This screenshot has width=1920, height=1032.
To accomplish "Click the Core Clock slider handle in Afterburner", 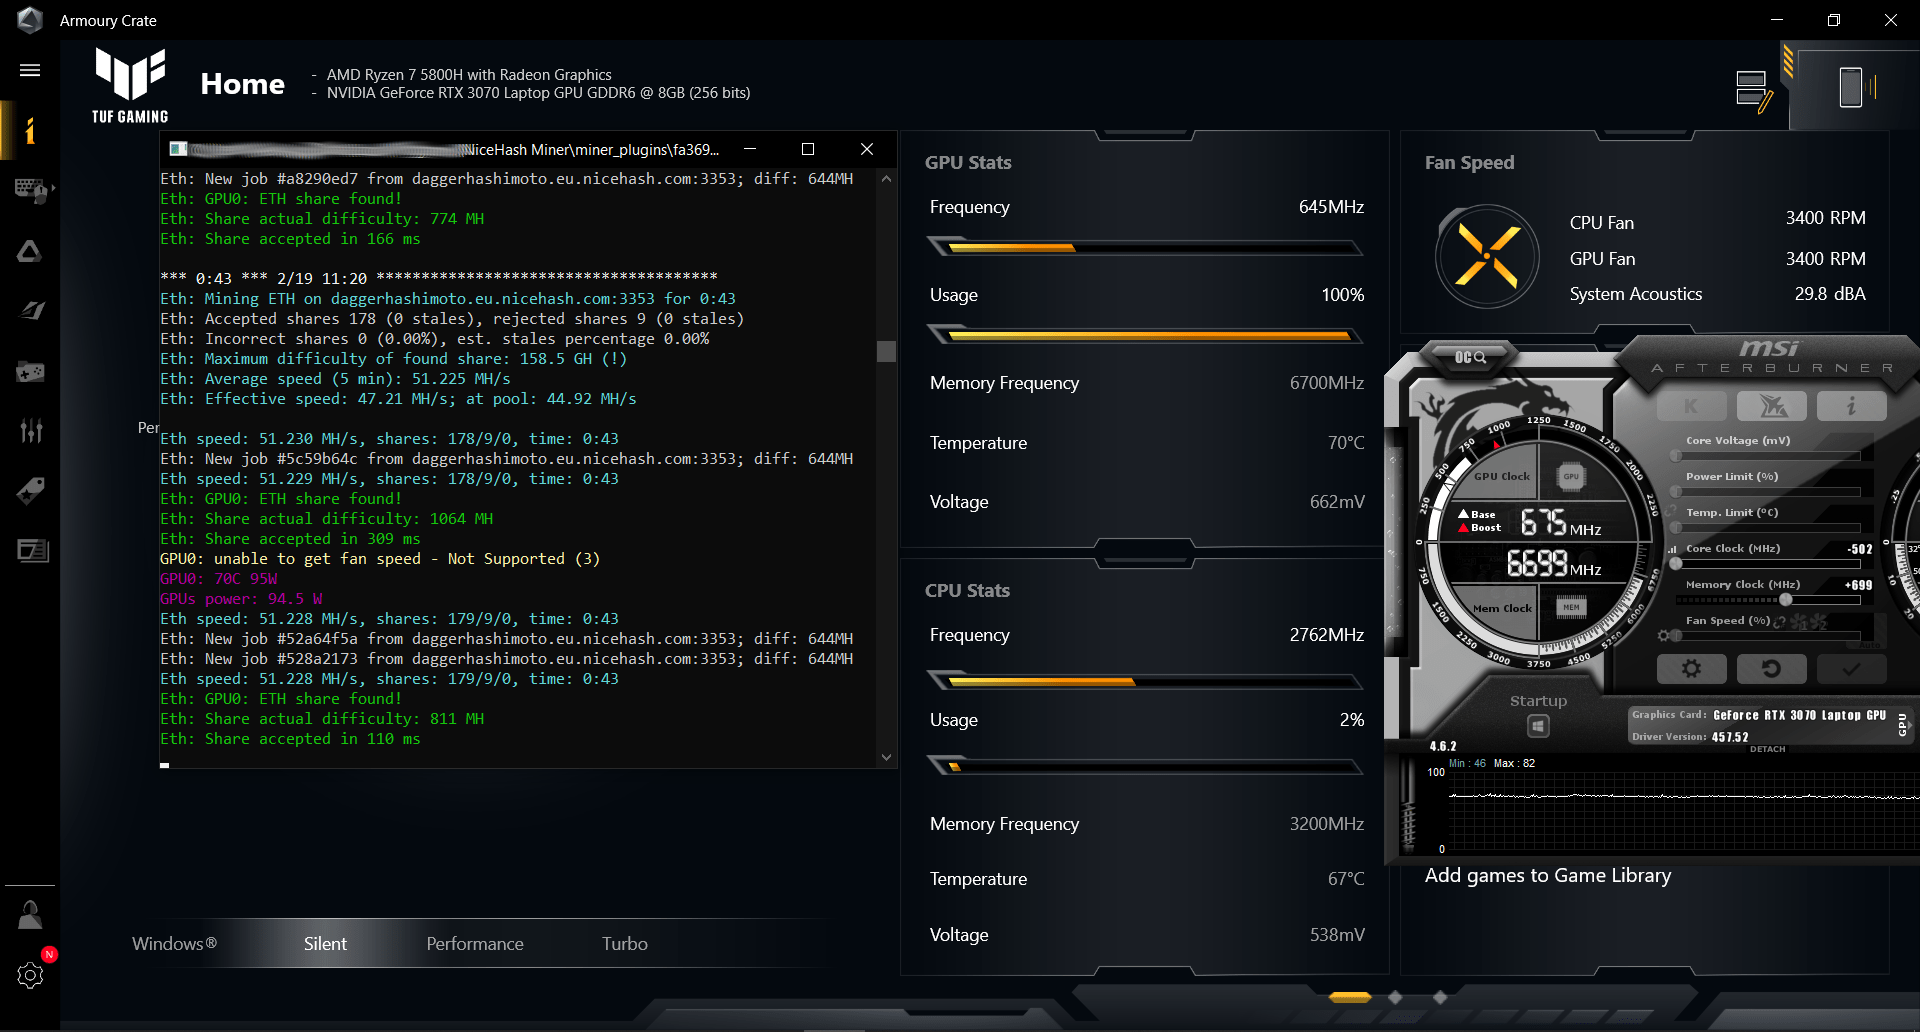I will coord(1676,564).
